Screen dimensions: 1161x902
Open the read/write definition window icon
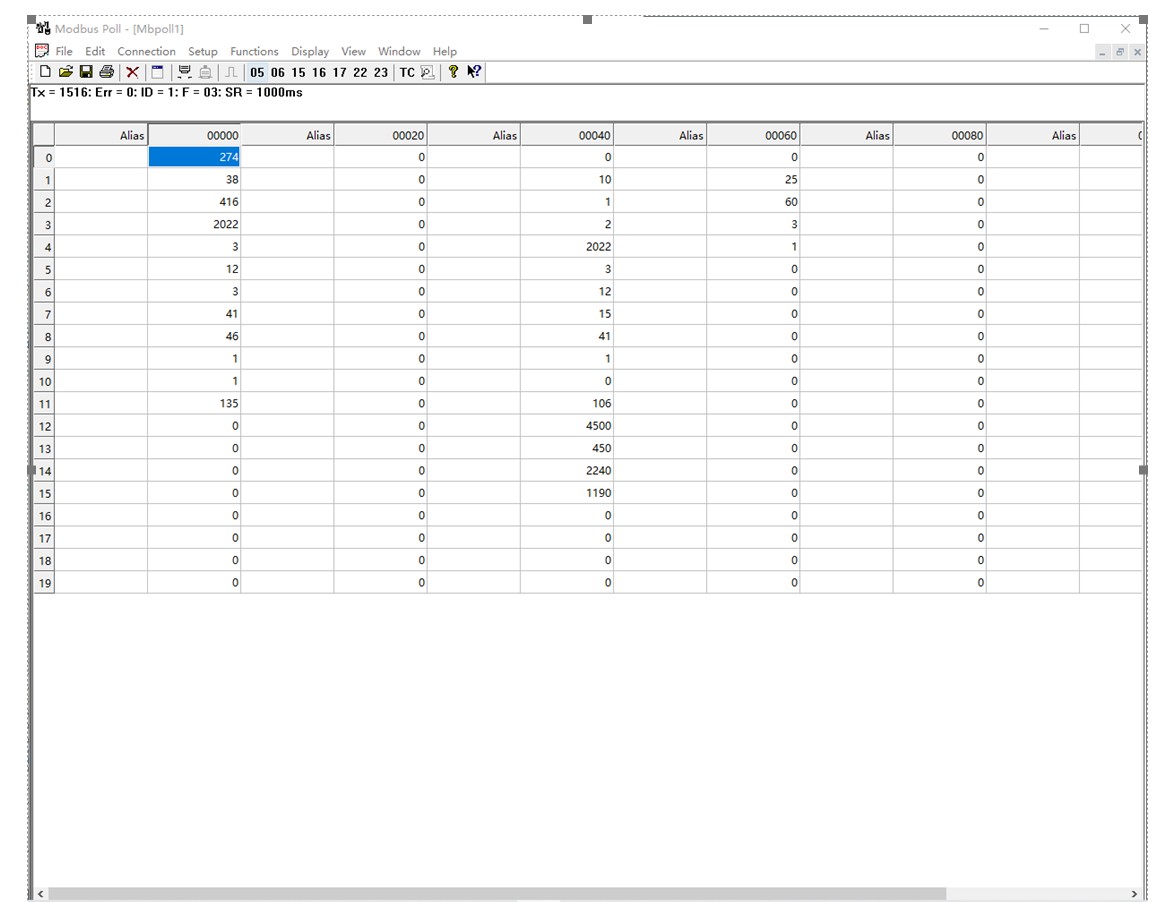(157, 72)
